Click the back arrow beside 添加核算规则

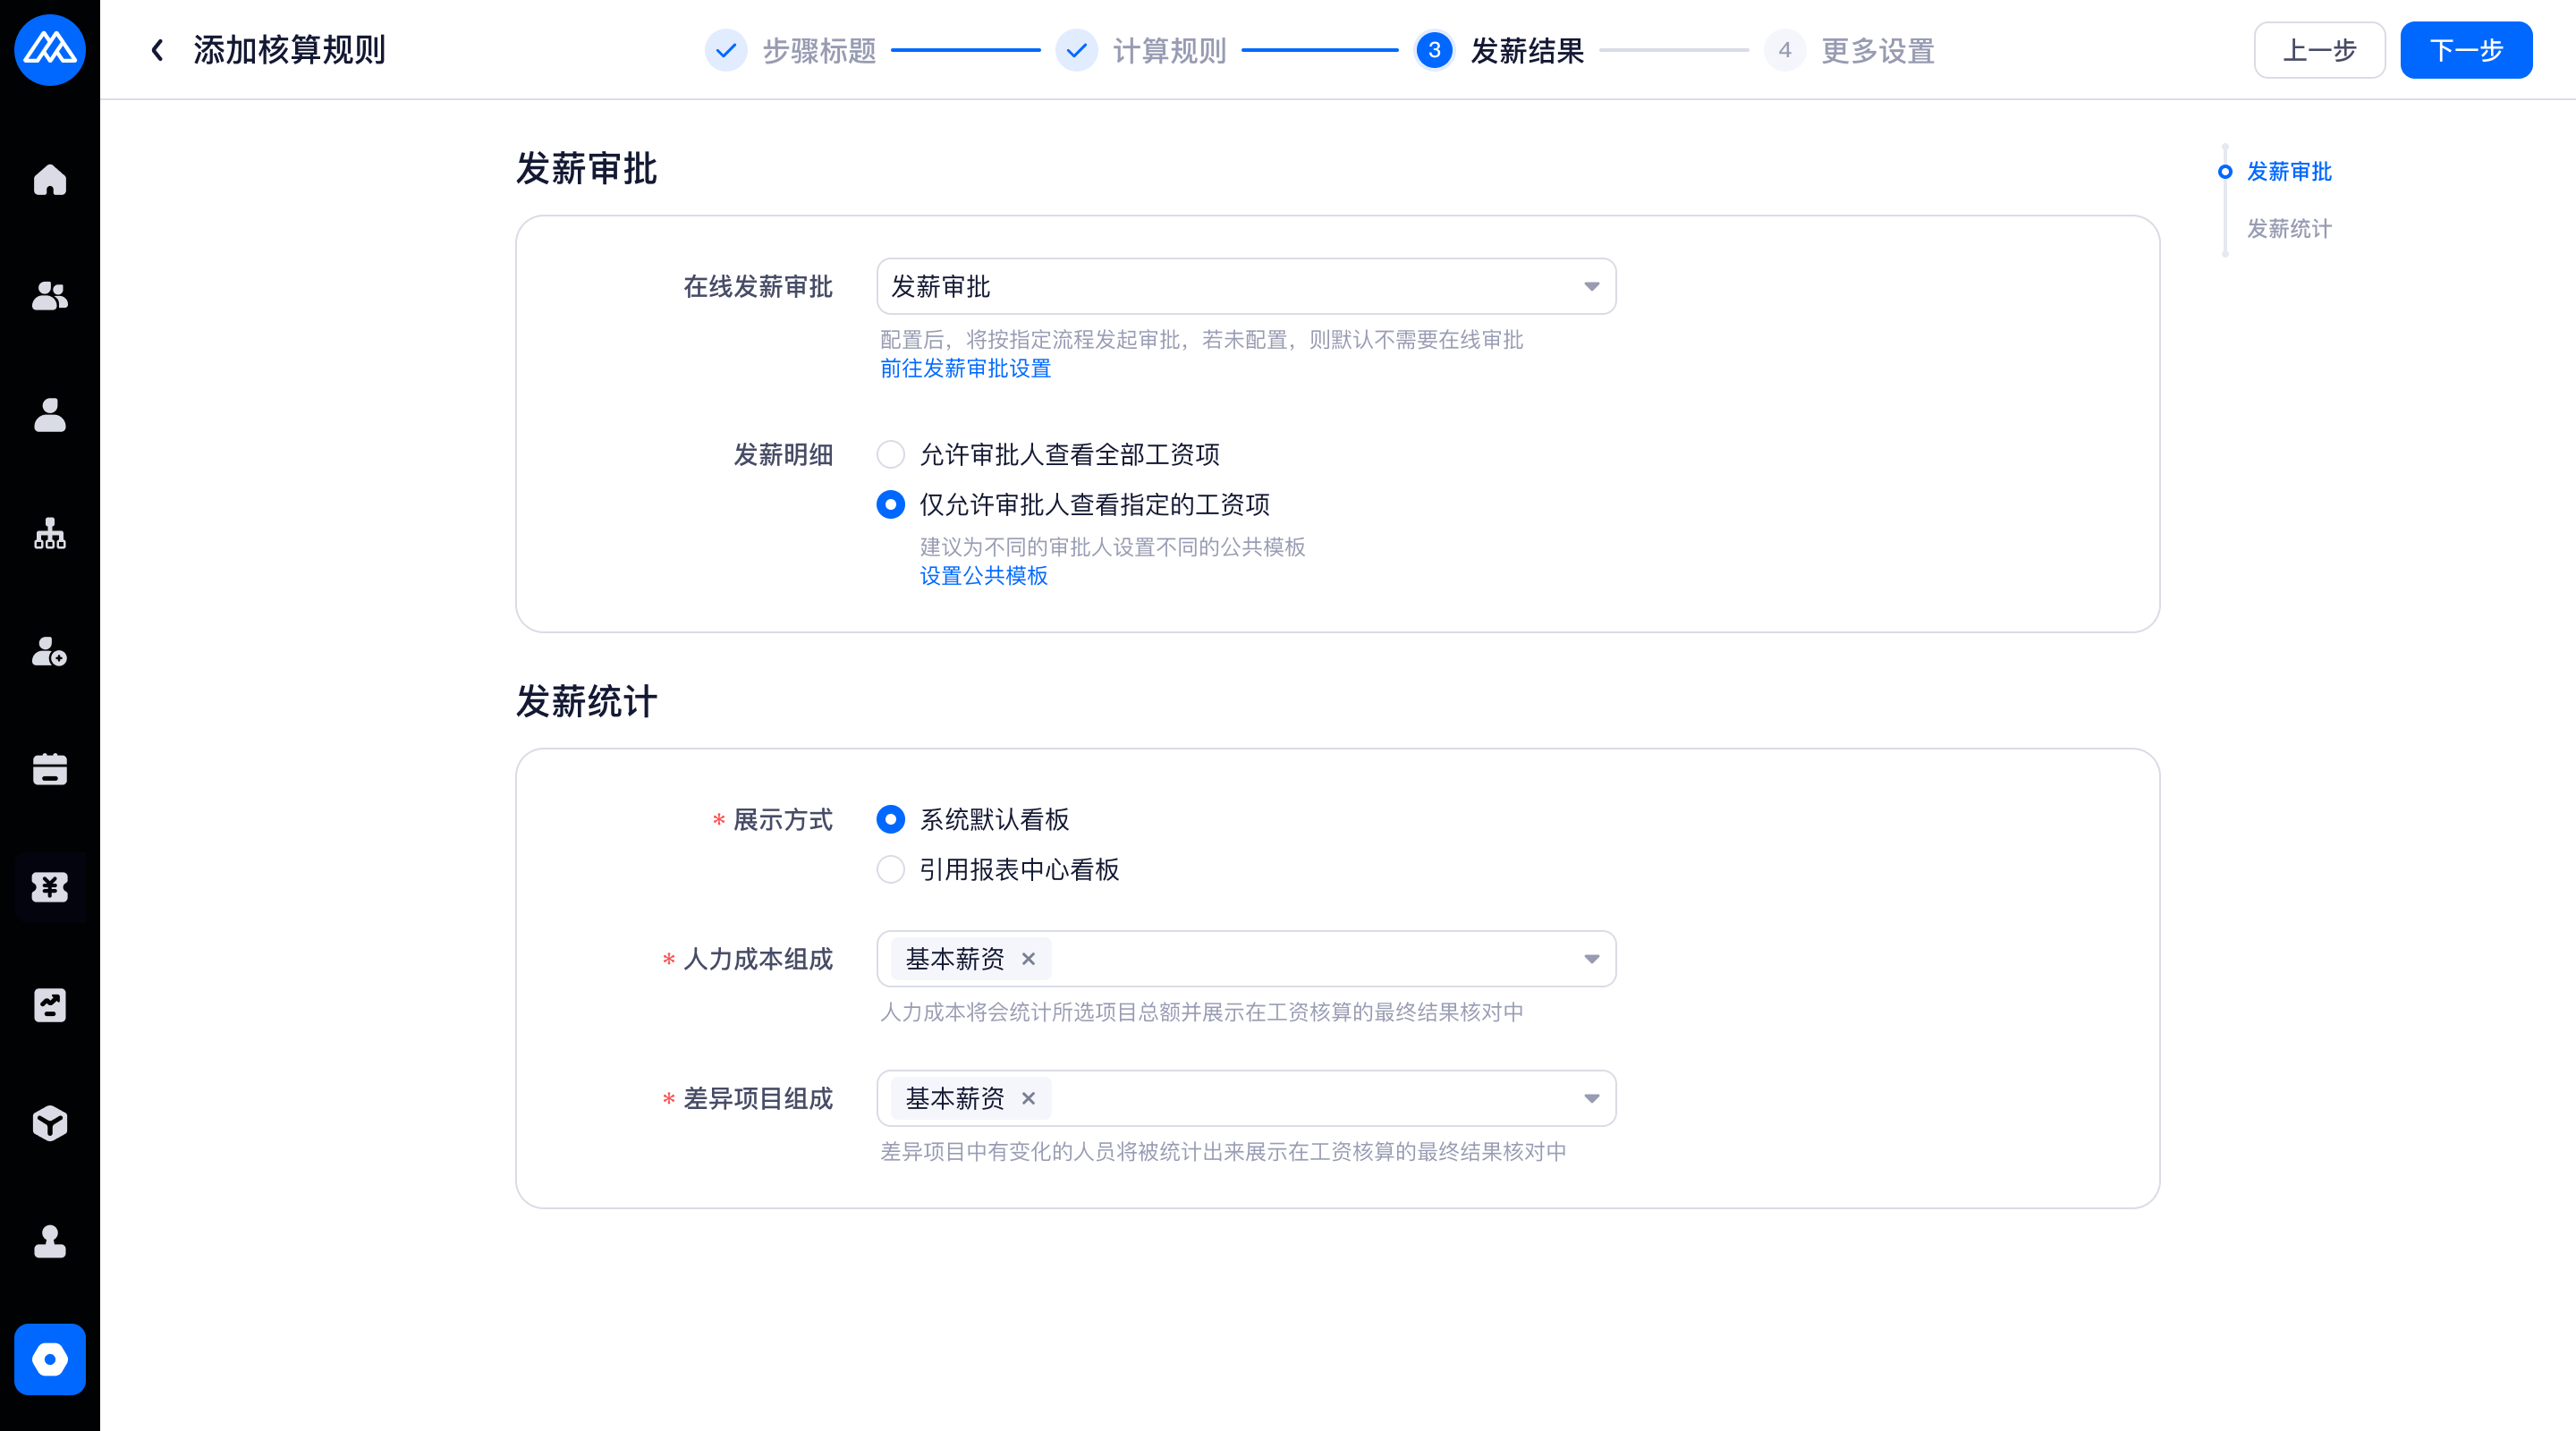coord(157,50)
